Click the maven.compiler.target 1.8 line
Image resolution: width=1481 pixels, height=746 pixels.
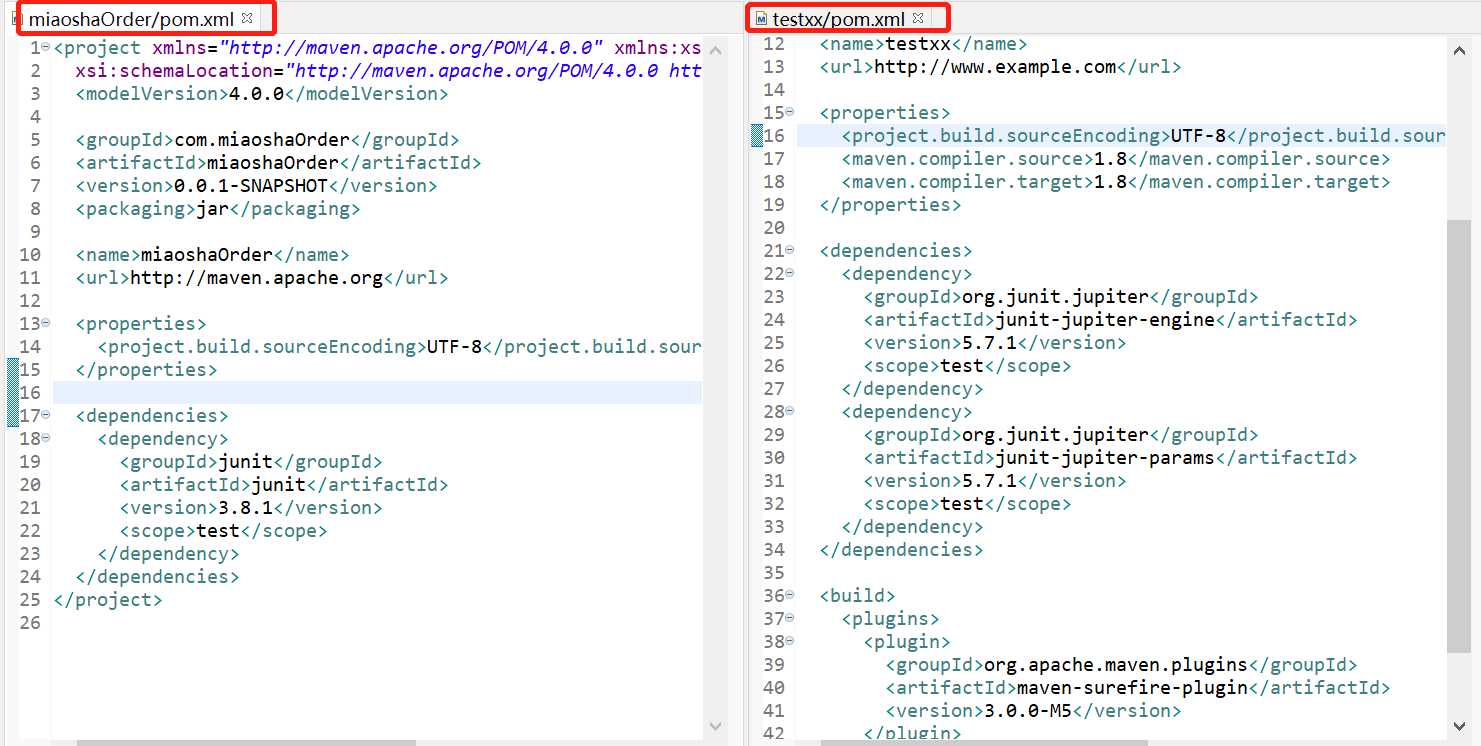pos(1115,182)
